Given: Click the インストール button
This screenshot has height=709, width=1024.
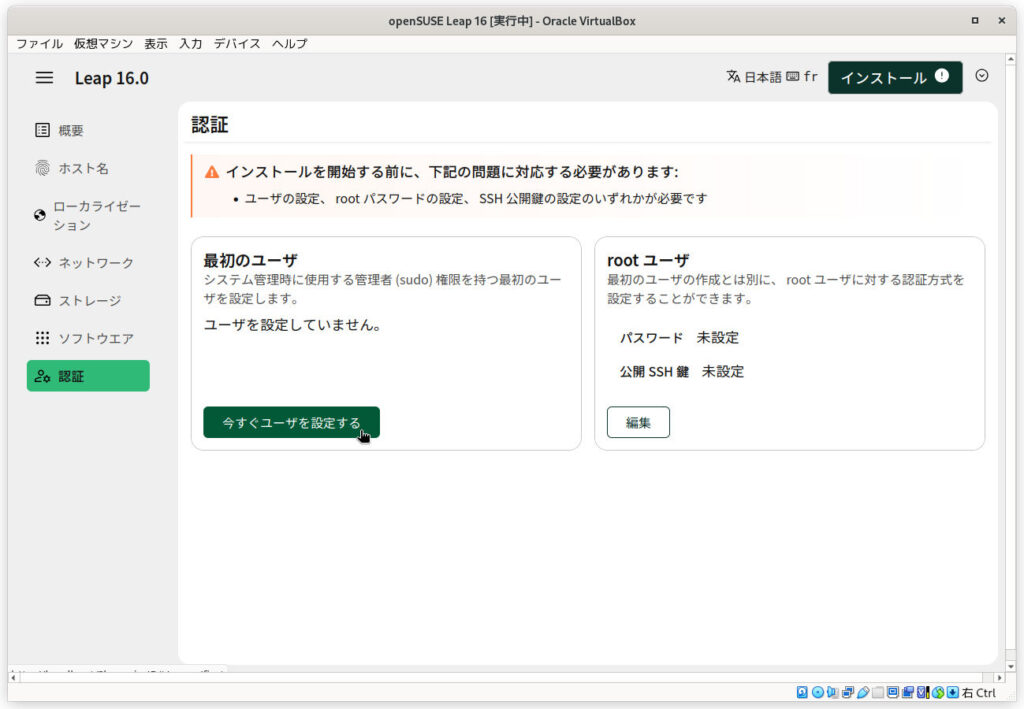Looking at the screenshot, I should (x=895, y=77).
